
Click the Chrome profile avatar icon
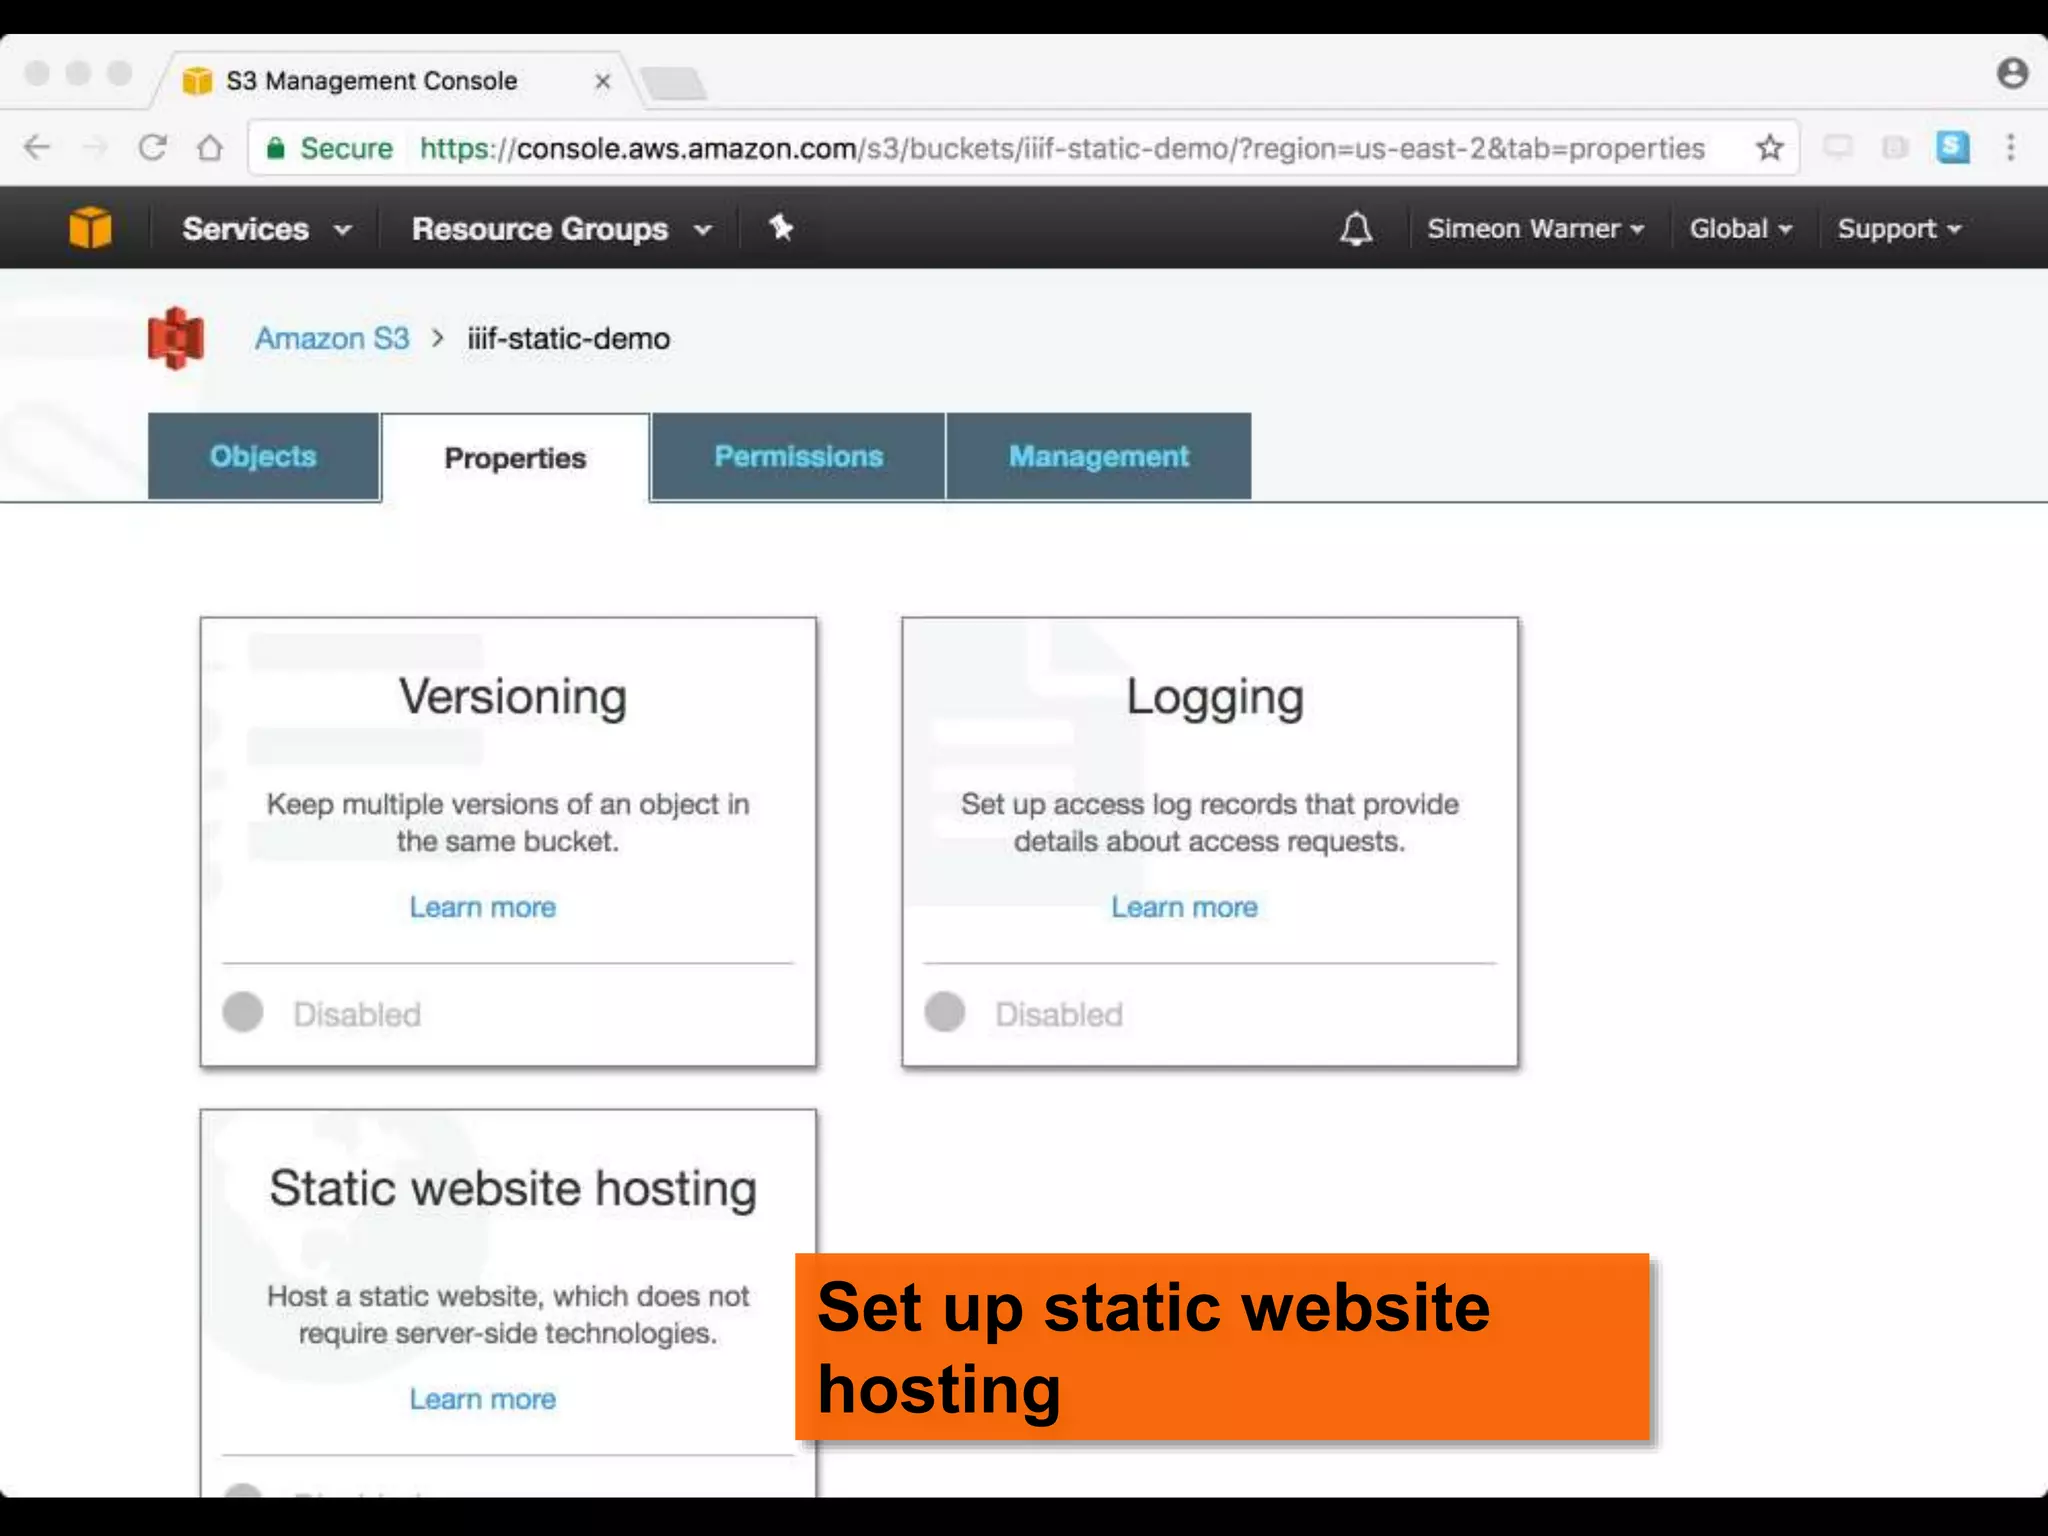(x=2012, y=73)
